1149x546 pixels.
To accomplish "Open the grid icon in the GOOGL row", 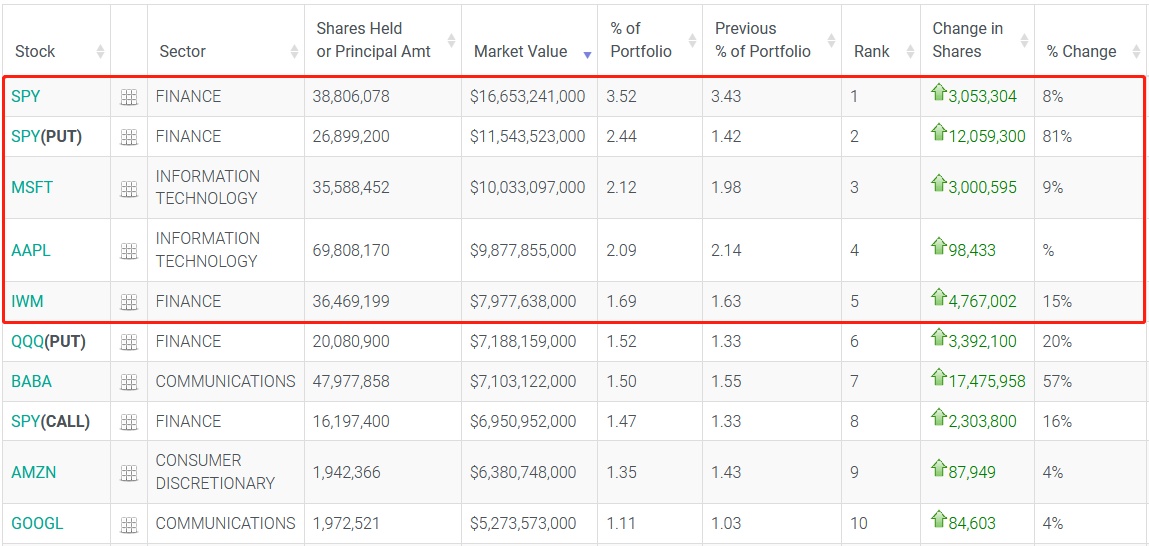I will [x=129, y=524].
